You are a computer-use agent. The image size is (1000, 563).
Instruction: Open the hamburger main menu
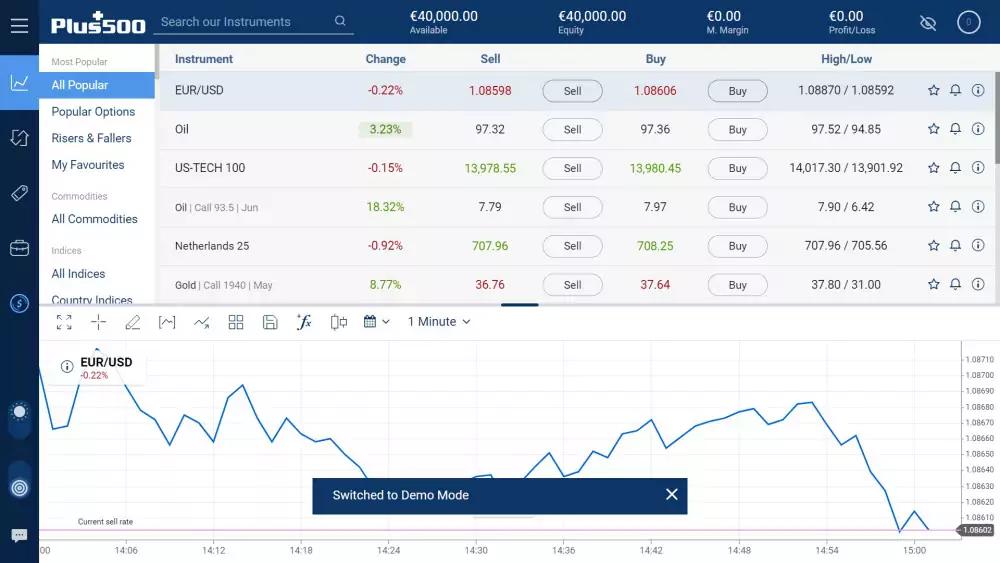click(x=19, y=26)
